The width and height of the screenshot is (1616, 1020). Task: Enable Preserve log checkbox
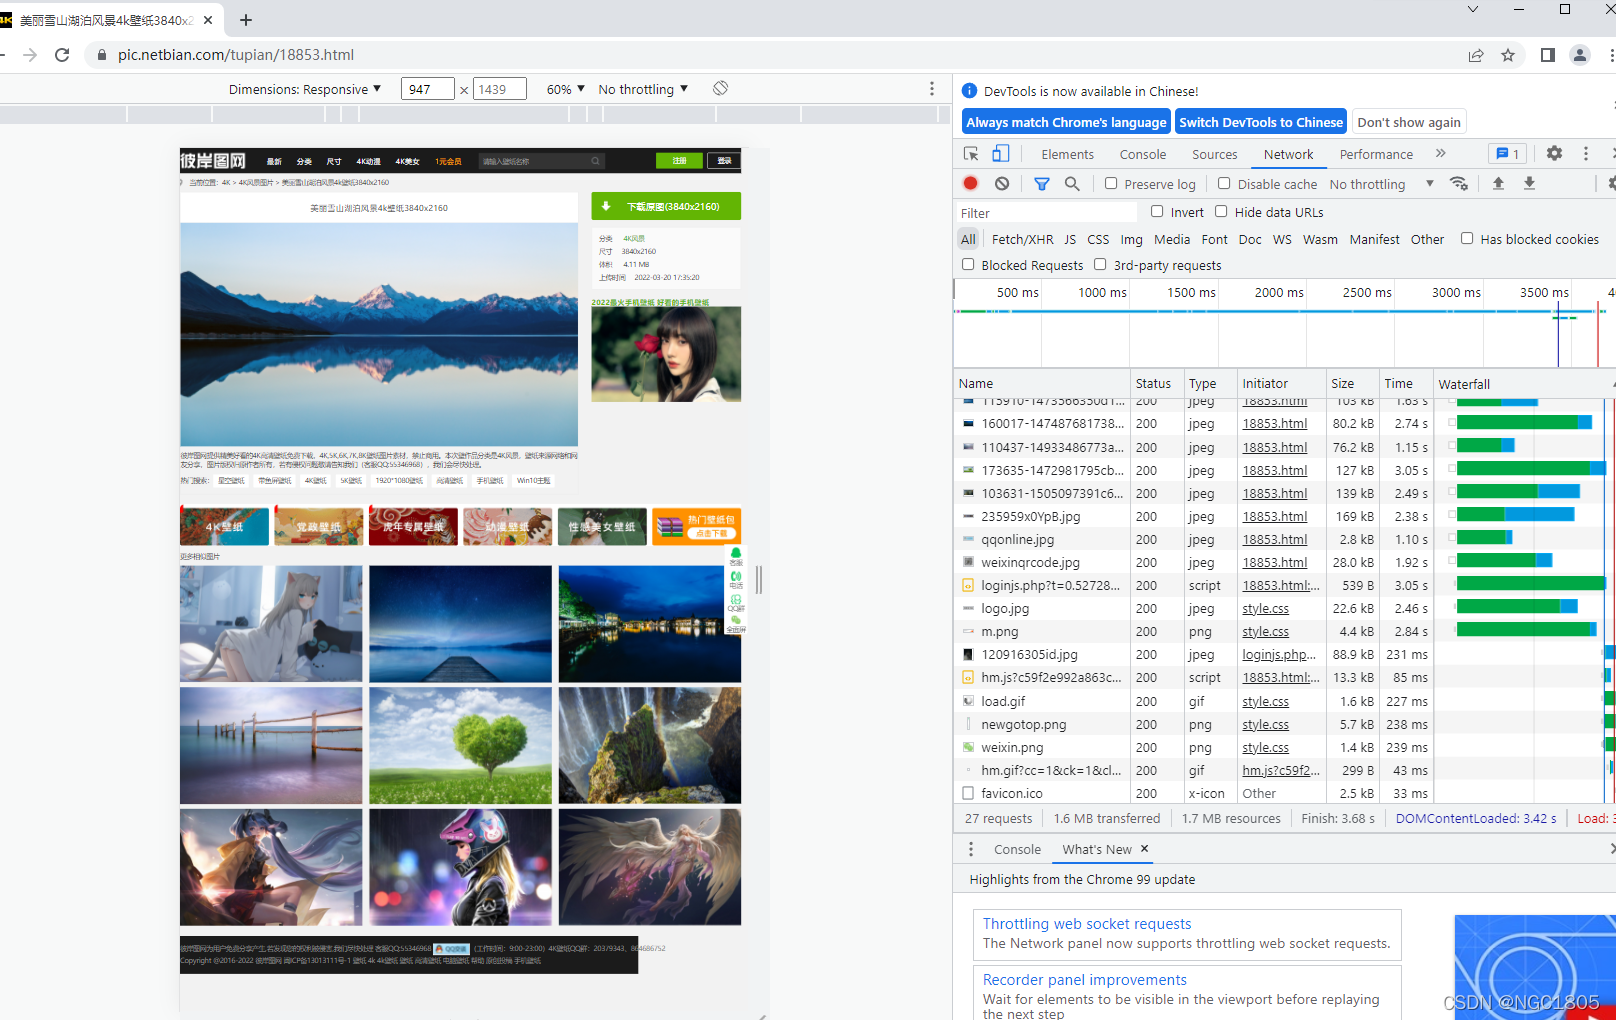click(1111, 184)
